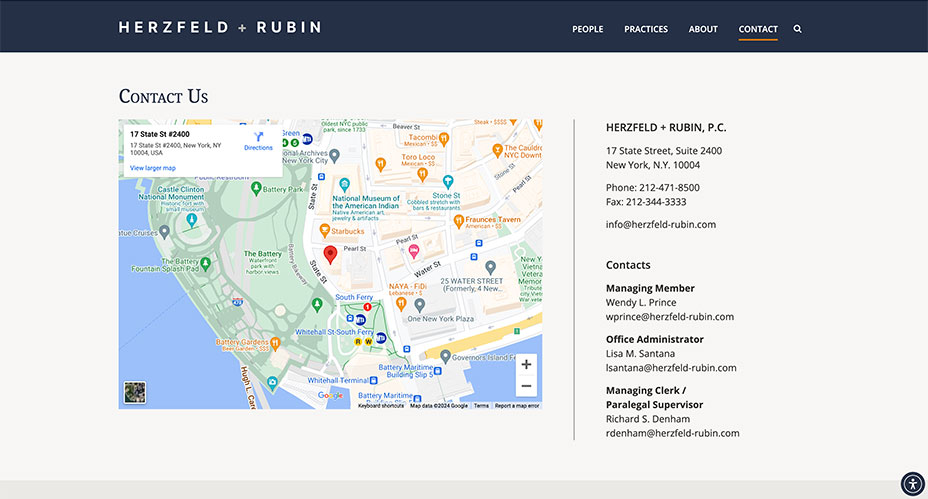The height and width of the screenshot is (499, 928).
Task: Click The Battery Fountain Splash Pad marker
Action: coord(205,263)
